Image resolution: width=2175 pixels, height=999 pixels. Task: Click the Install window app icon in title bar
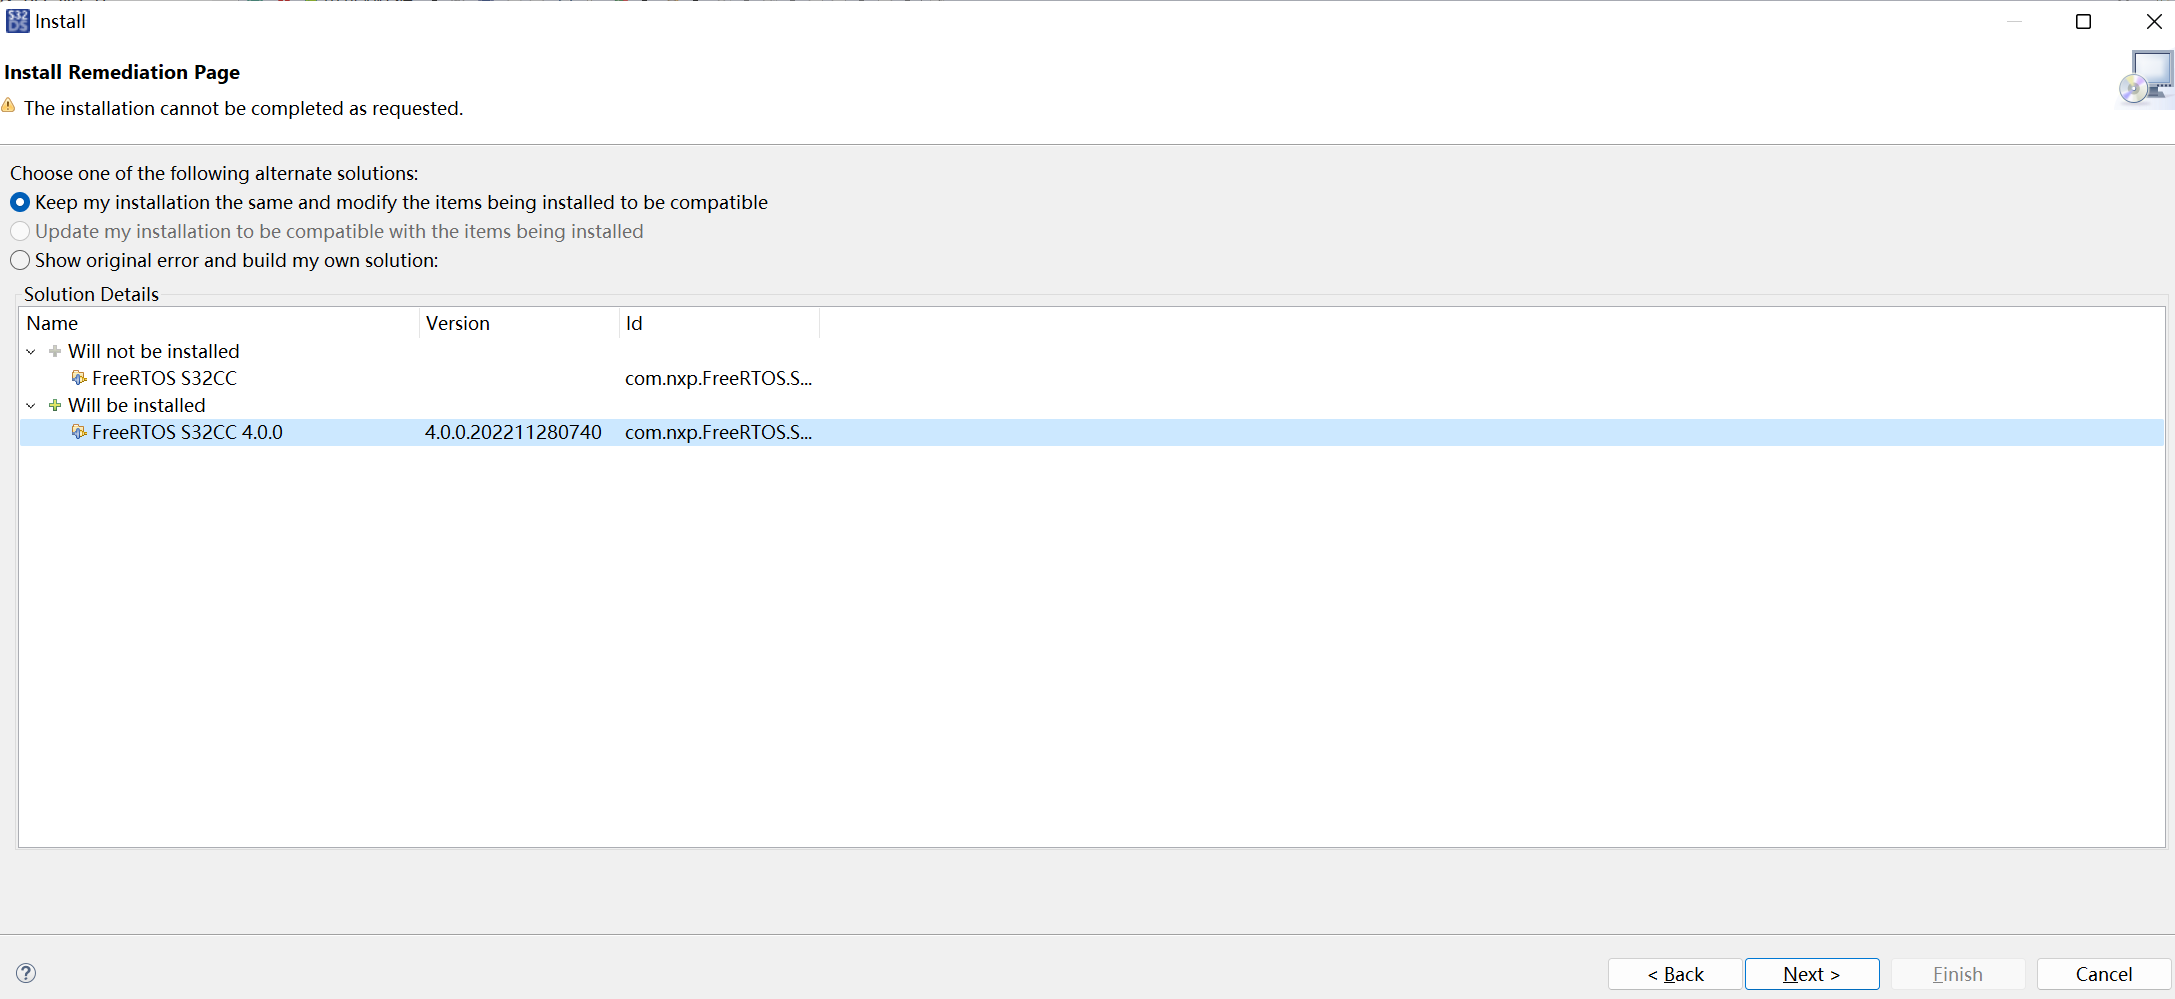tap(18, 21)
